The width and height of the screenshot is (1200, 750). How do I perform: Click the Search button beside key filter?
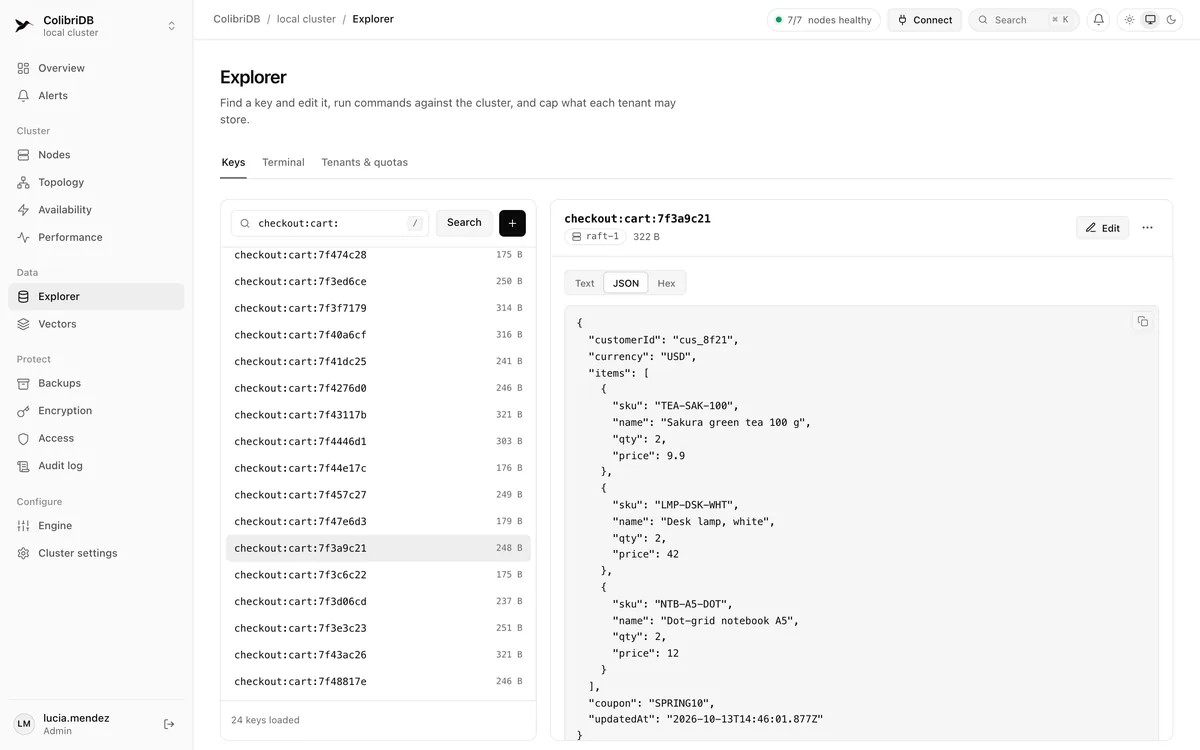coord(464,223)
